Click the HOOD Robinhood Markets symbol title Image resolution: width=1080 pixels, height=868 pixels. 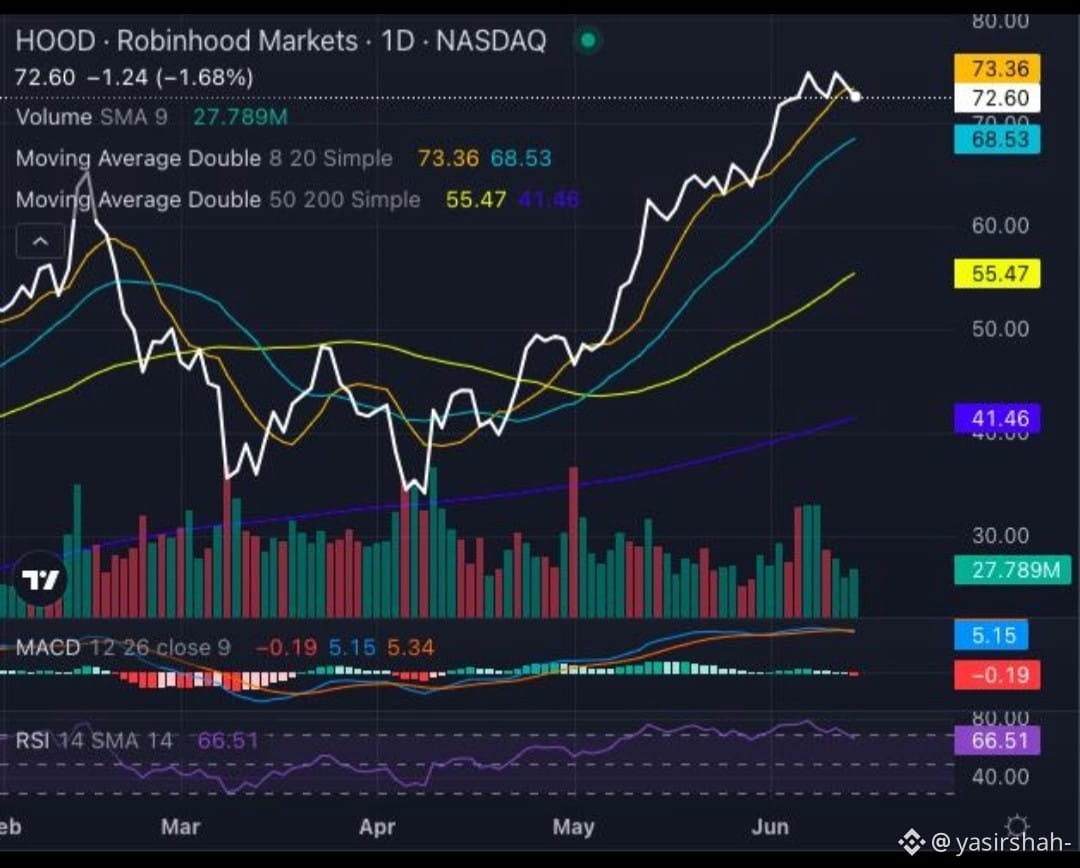[x=281, y=41]
